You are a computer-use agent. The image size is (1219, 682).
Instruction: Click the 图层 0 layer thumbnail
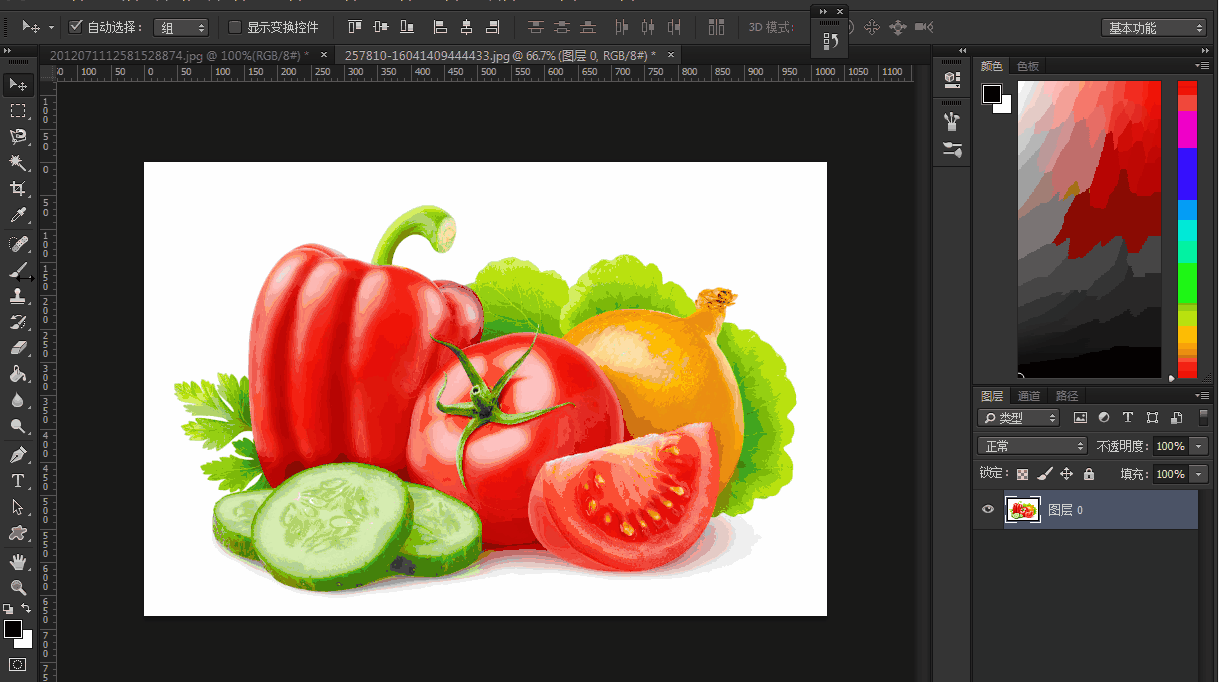click(x=1022, y=510)
